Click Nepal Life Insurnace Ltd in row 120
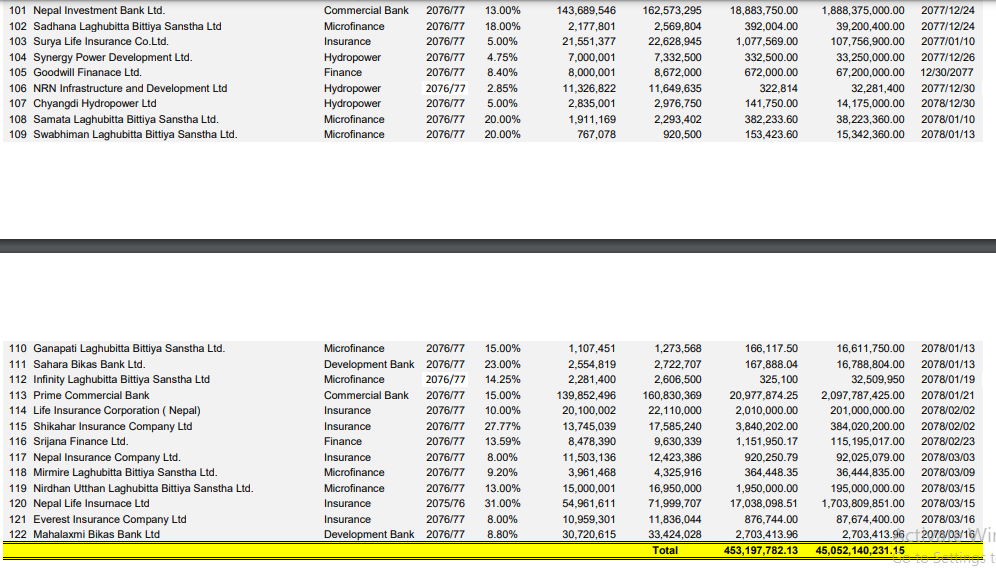The height and width of the screenshot is (577, 996). (x=91, y=503)
